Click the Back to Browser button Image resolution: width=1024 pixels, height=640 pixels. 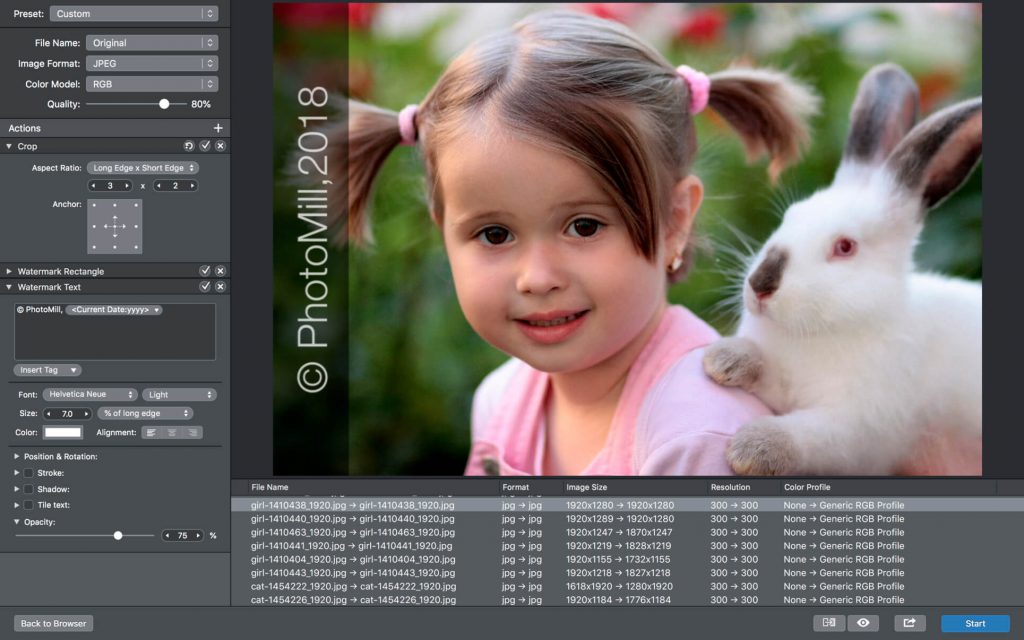[52, 623]
